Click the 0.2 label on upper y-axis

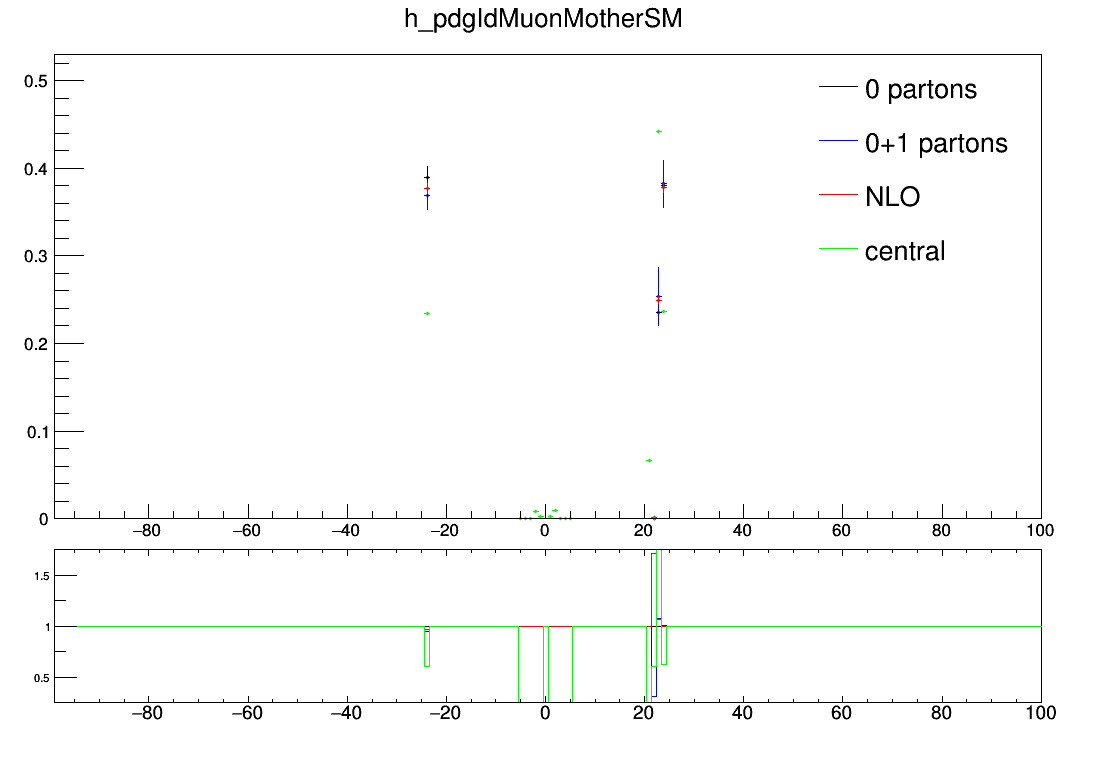(36, 344)
